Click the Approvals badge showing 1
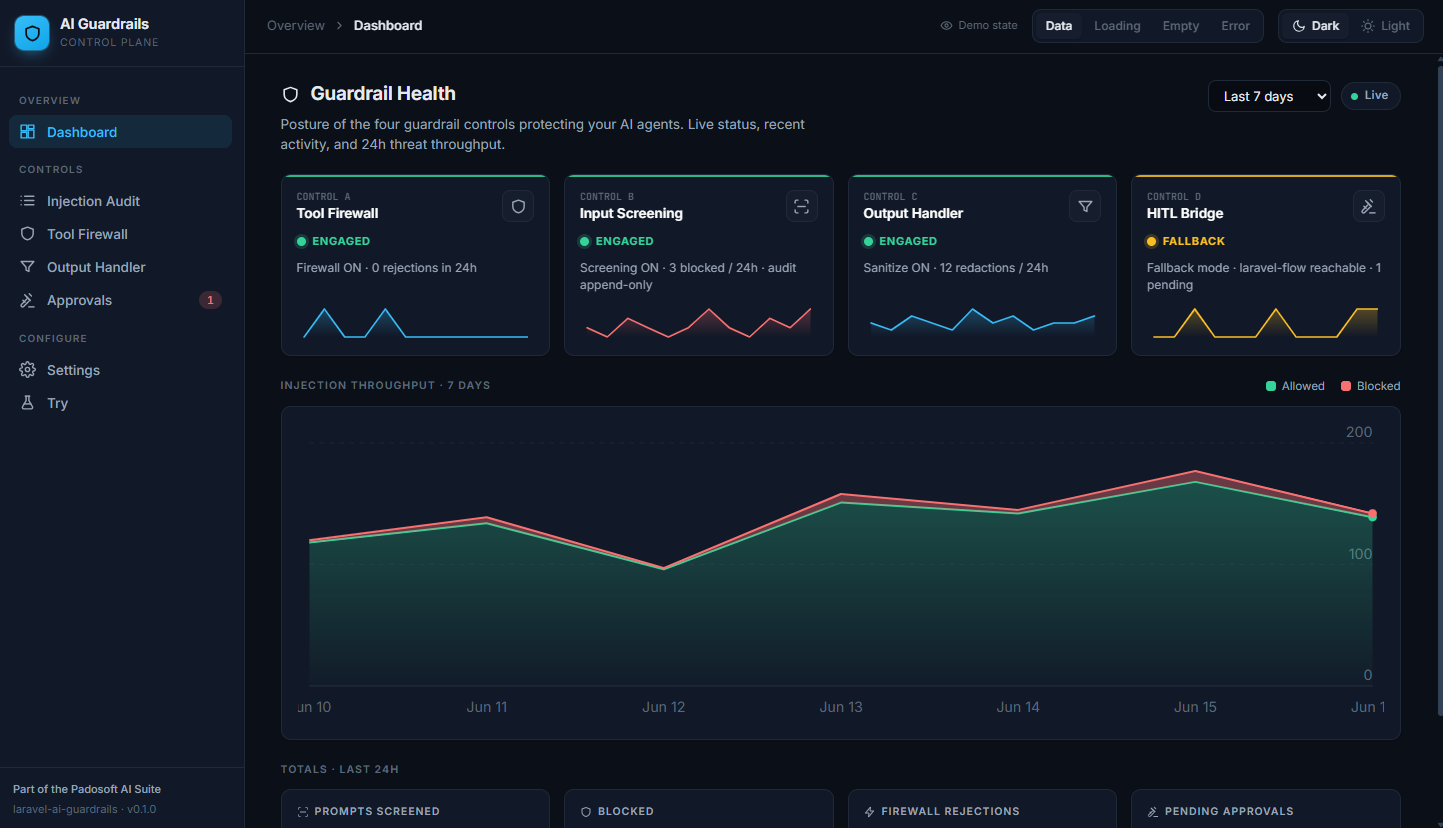This screenshot has width=1443, height=828. 210,300
